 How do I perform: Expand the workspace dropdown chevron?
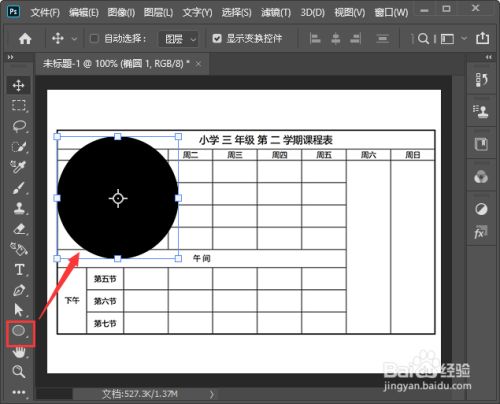pos(464,39)
